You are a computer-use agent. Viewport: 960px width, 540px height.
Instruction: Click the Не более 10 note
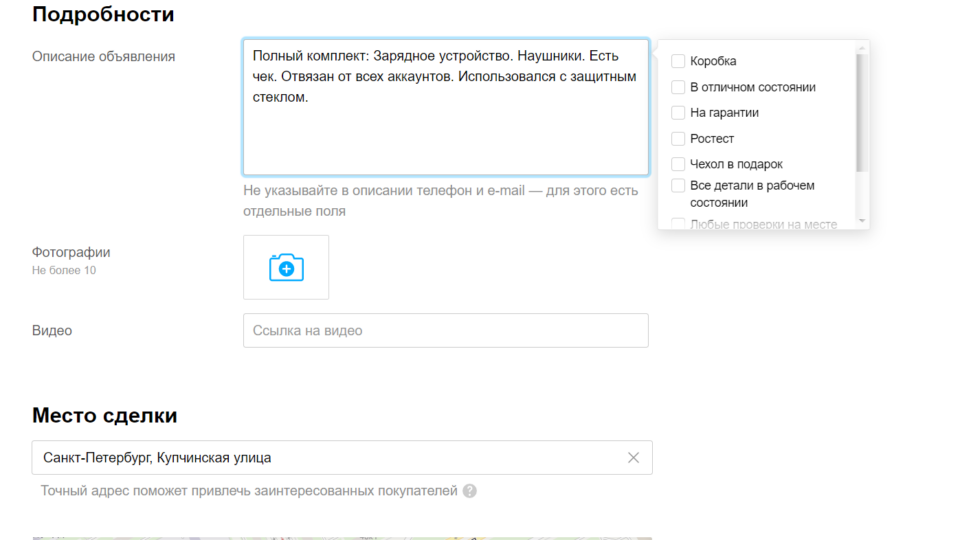click(64, 271)
